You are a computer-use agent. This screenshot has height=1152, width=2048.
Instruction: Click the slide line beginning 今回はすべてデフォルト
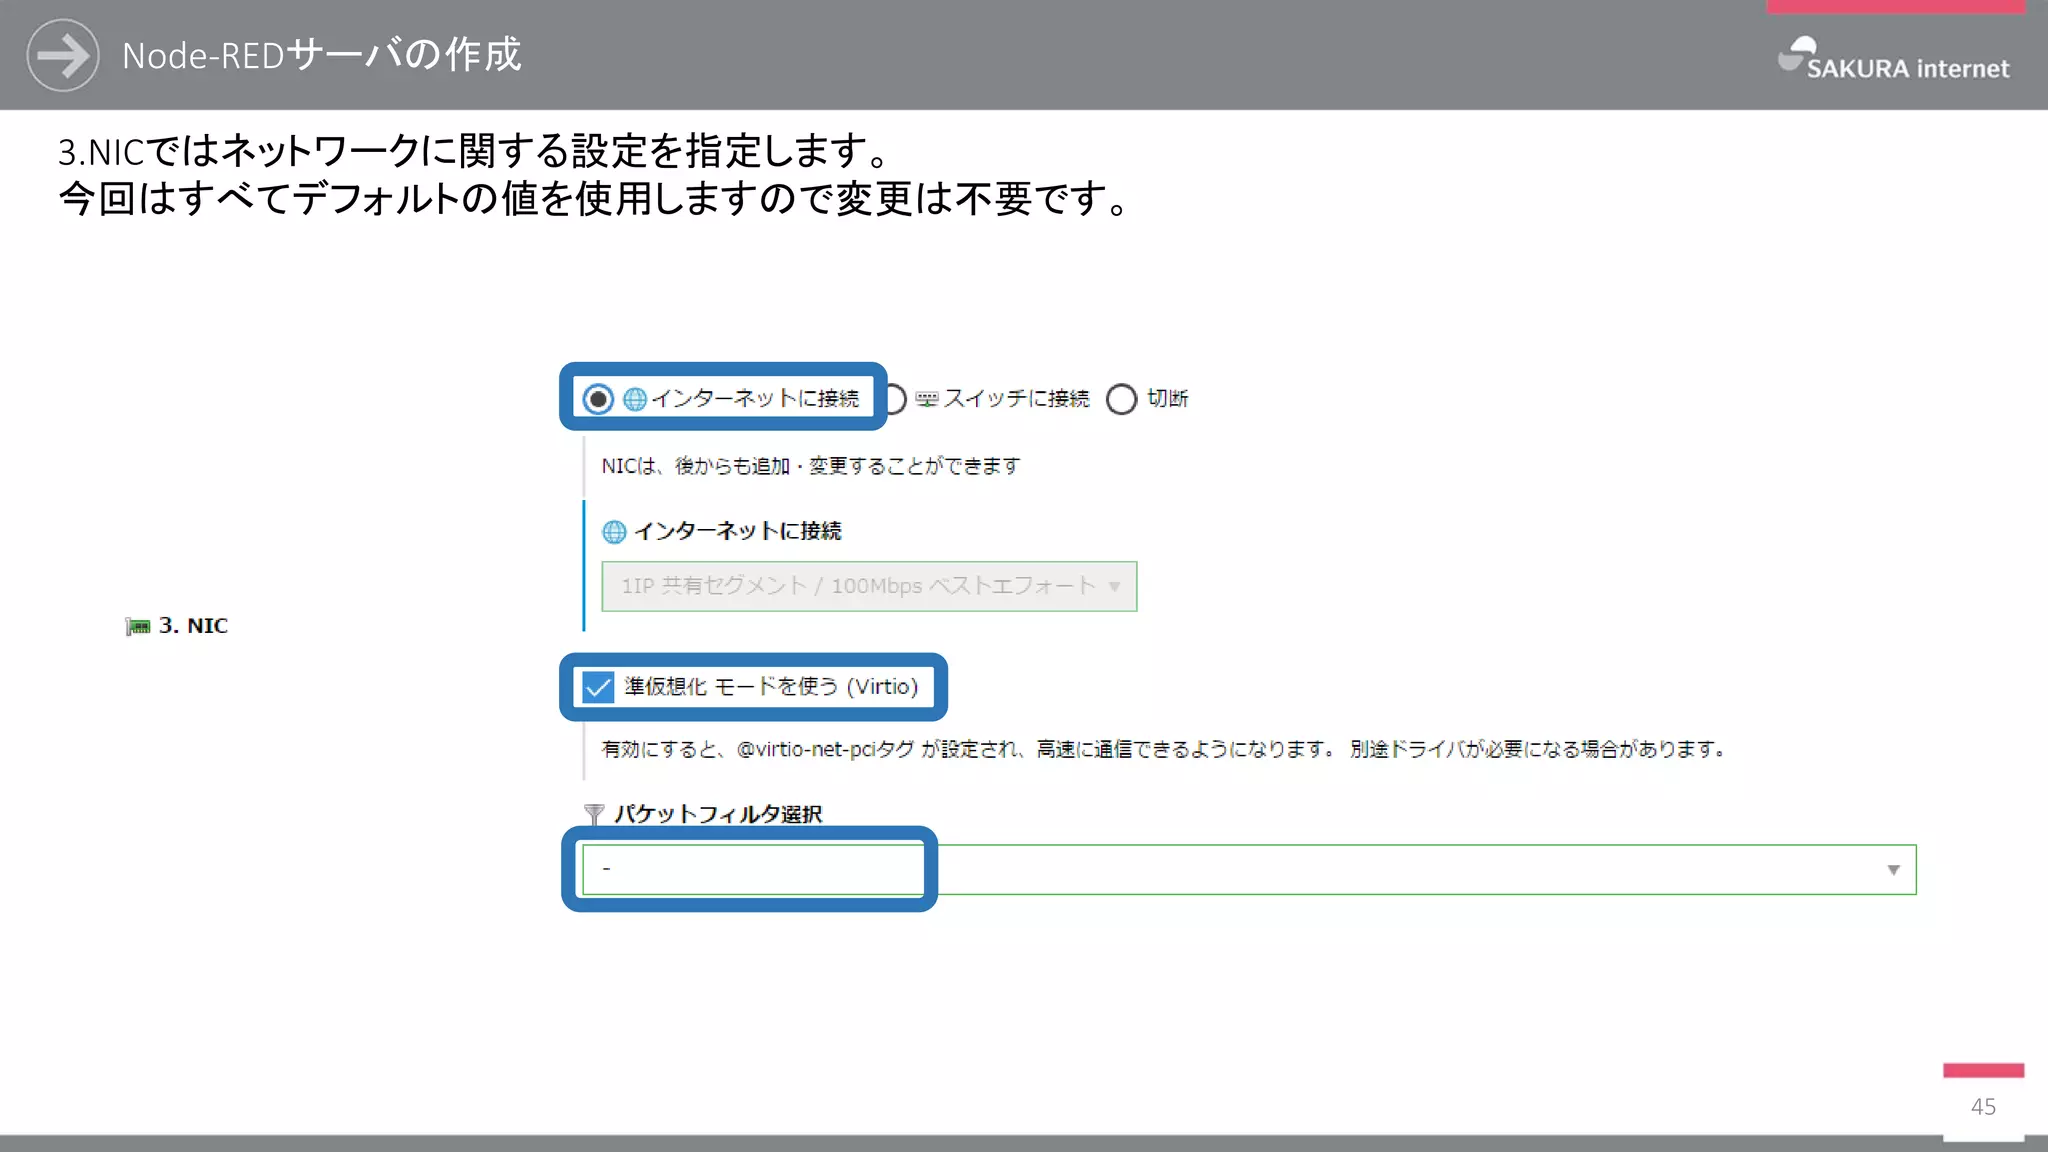[x=594, y=198]
